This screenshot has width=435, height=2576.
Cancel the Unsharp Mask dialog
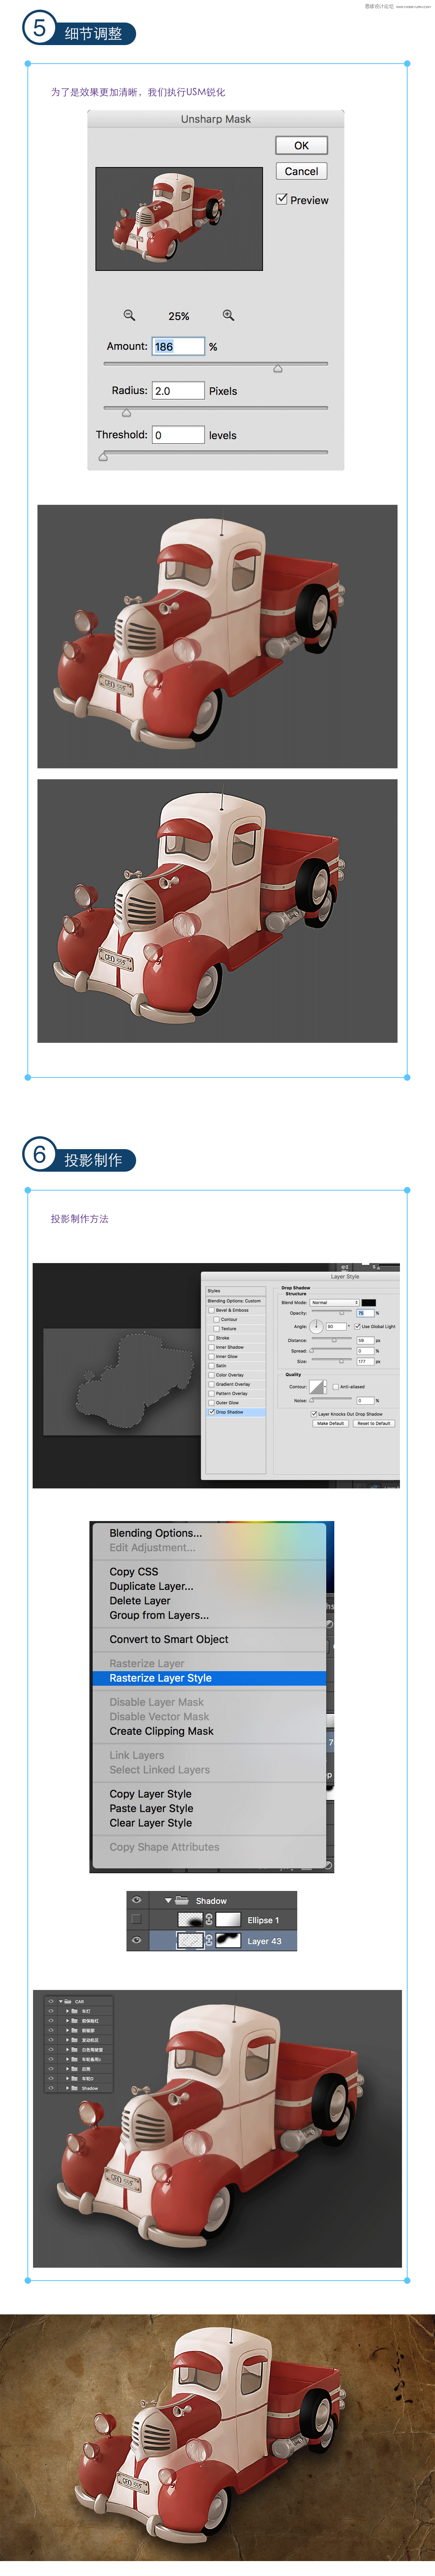(x=301, y=171)
